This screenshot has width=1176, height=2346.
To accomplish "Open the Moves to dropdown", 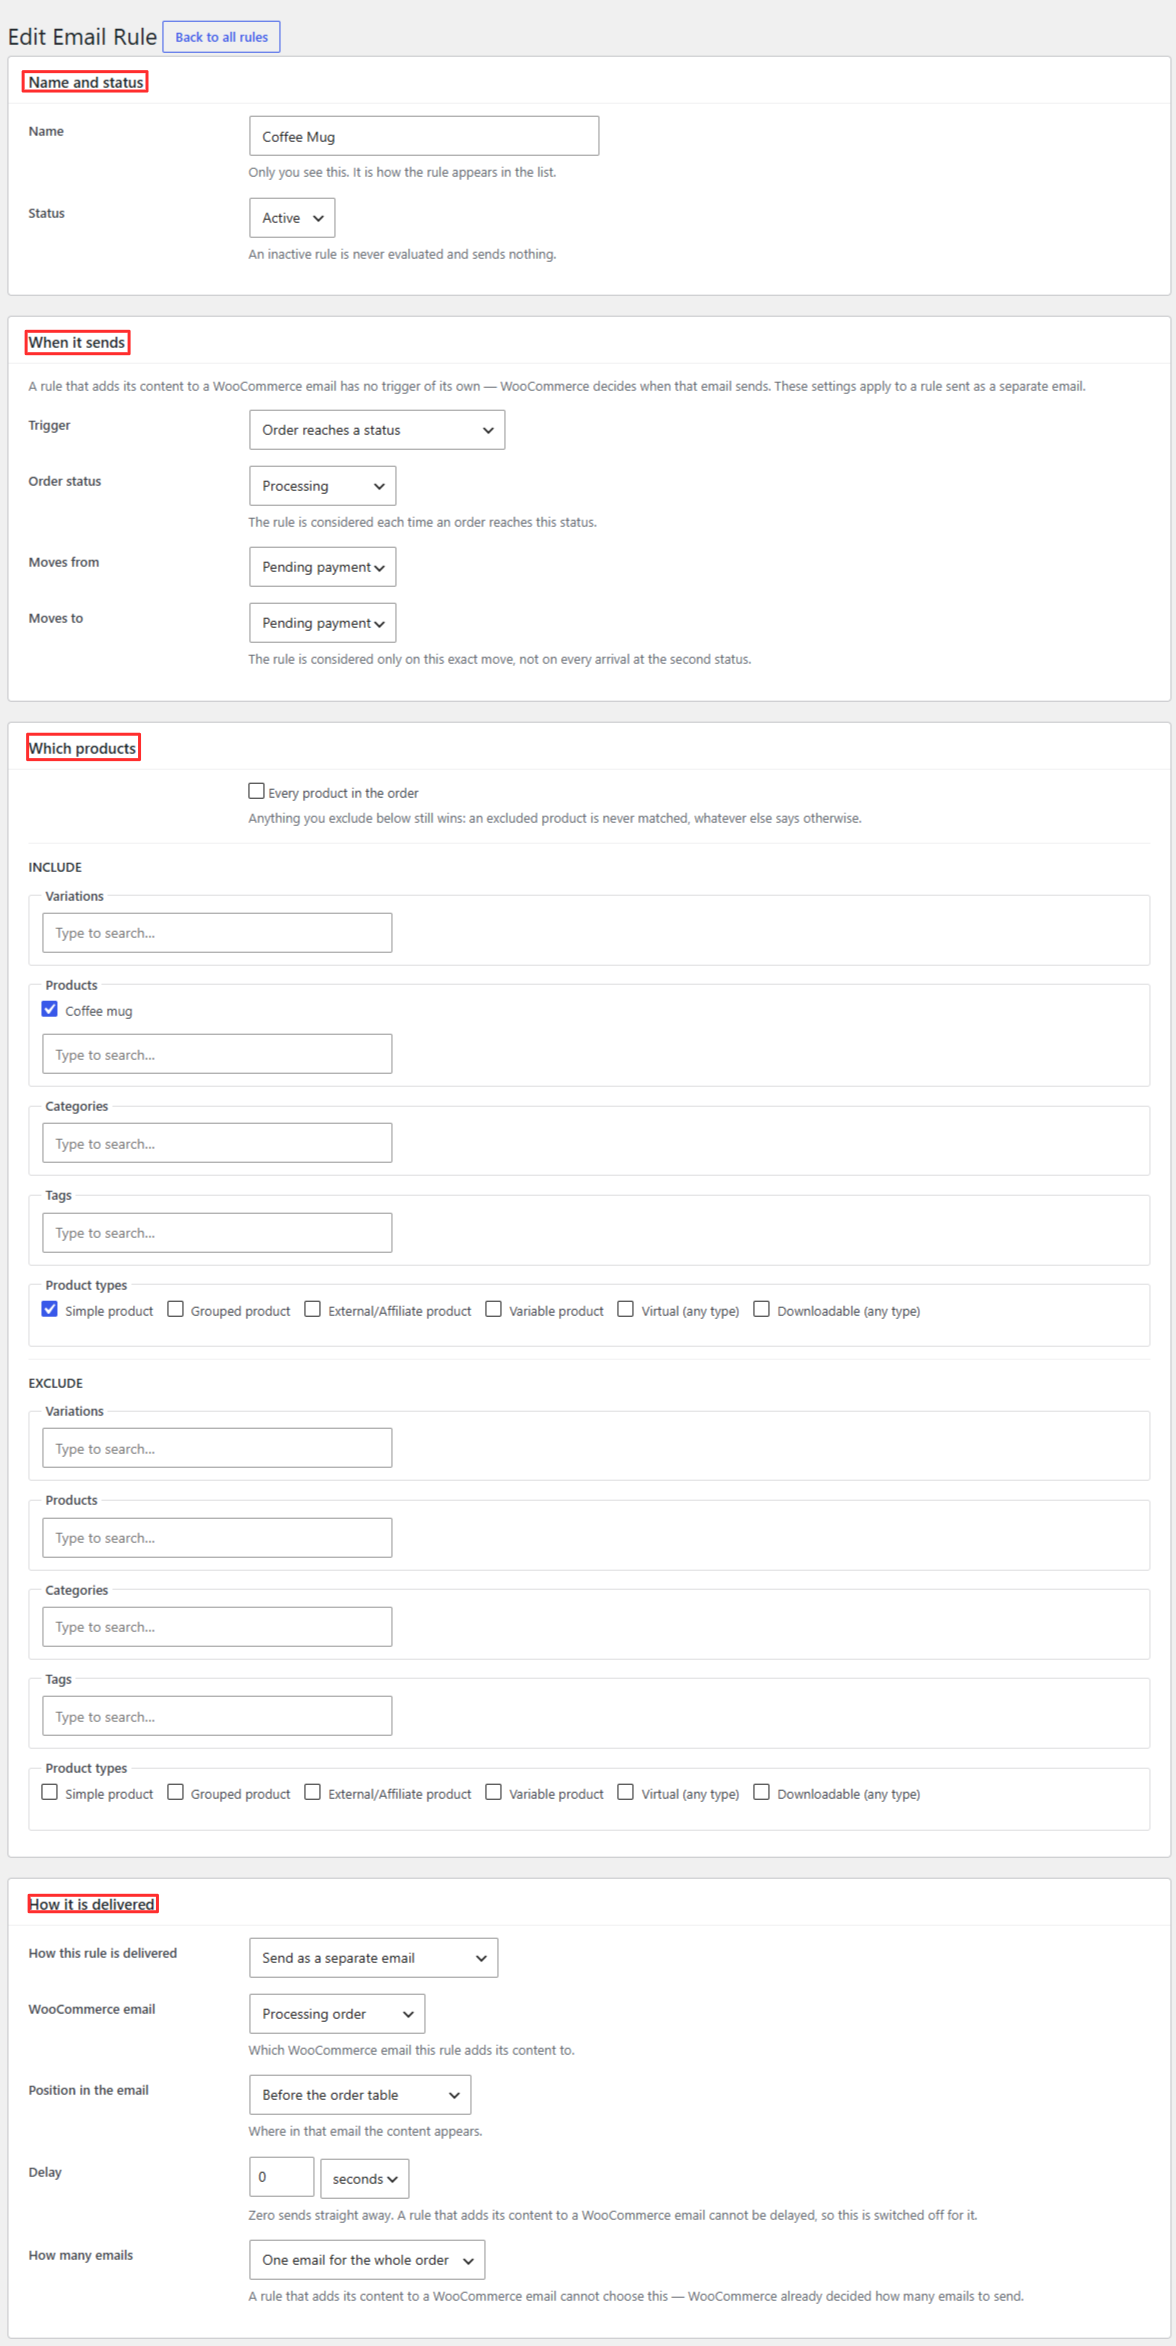I will [x=322, y=623].
